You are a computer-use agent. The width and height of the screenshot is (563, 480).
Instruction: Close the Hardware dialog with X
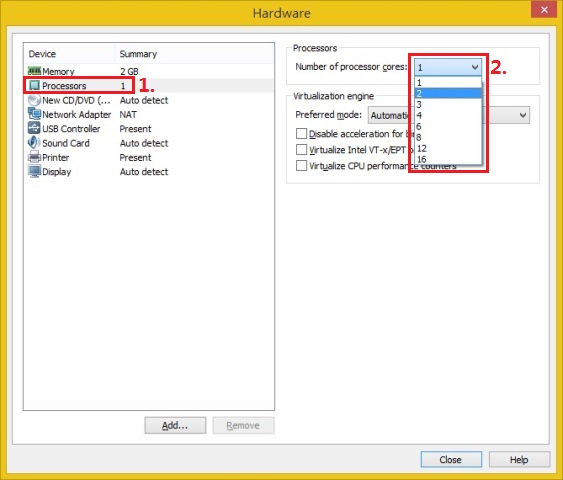coord(544,10)
